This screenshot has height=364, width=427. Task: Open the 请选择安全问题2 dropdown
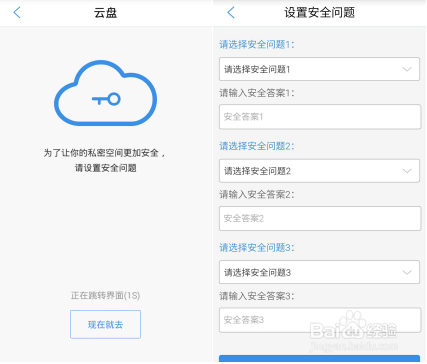click(319, 171)
